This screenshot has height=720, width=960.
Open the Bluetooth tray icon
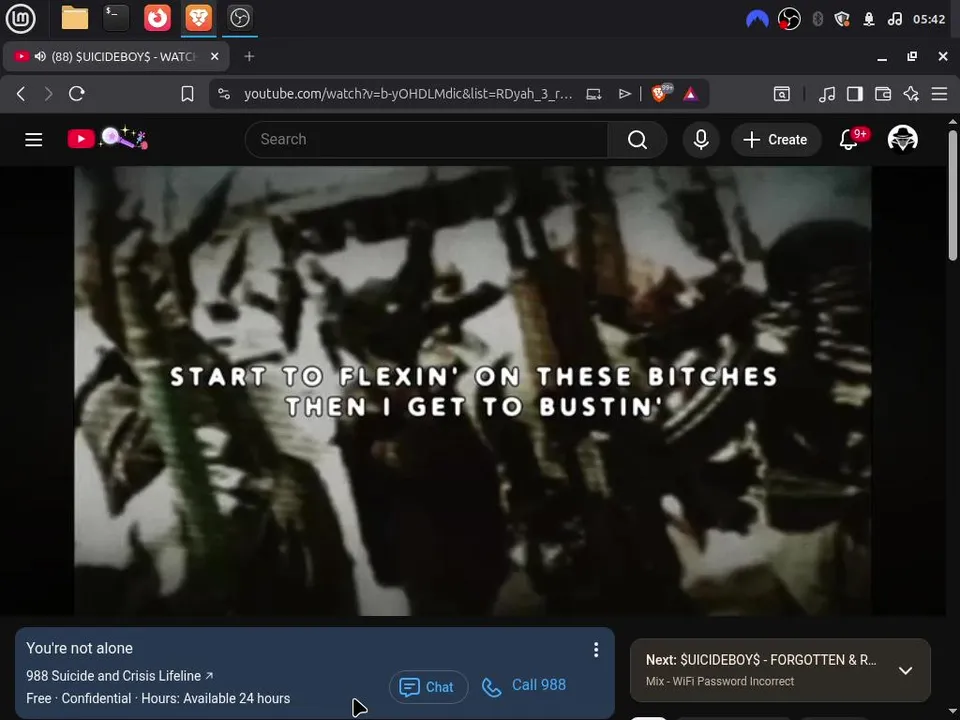[817, 19]
